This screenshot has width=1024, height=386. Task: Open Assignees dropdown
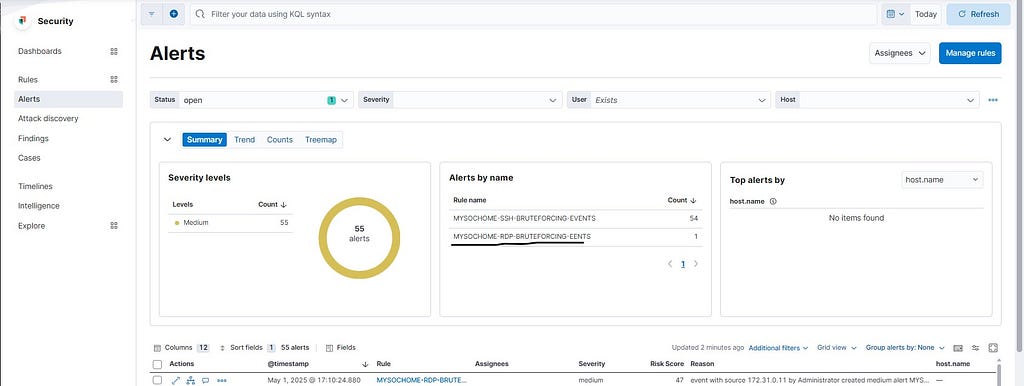pos(899,53)
